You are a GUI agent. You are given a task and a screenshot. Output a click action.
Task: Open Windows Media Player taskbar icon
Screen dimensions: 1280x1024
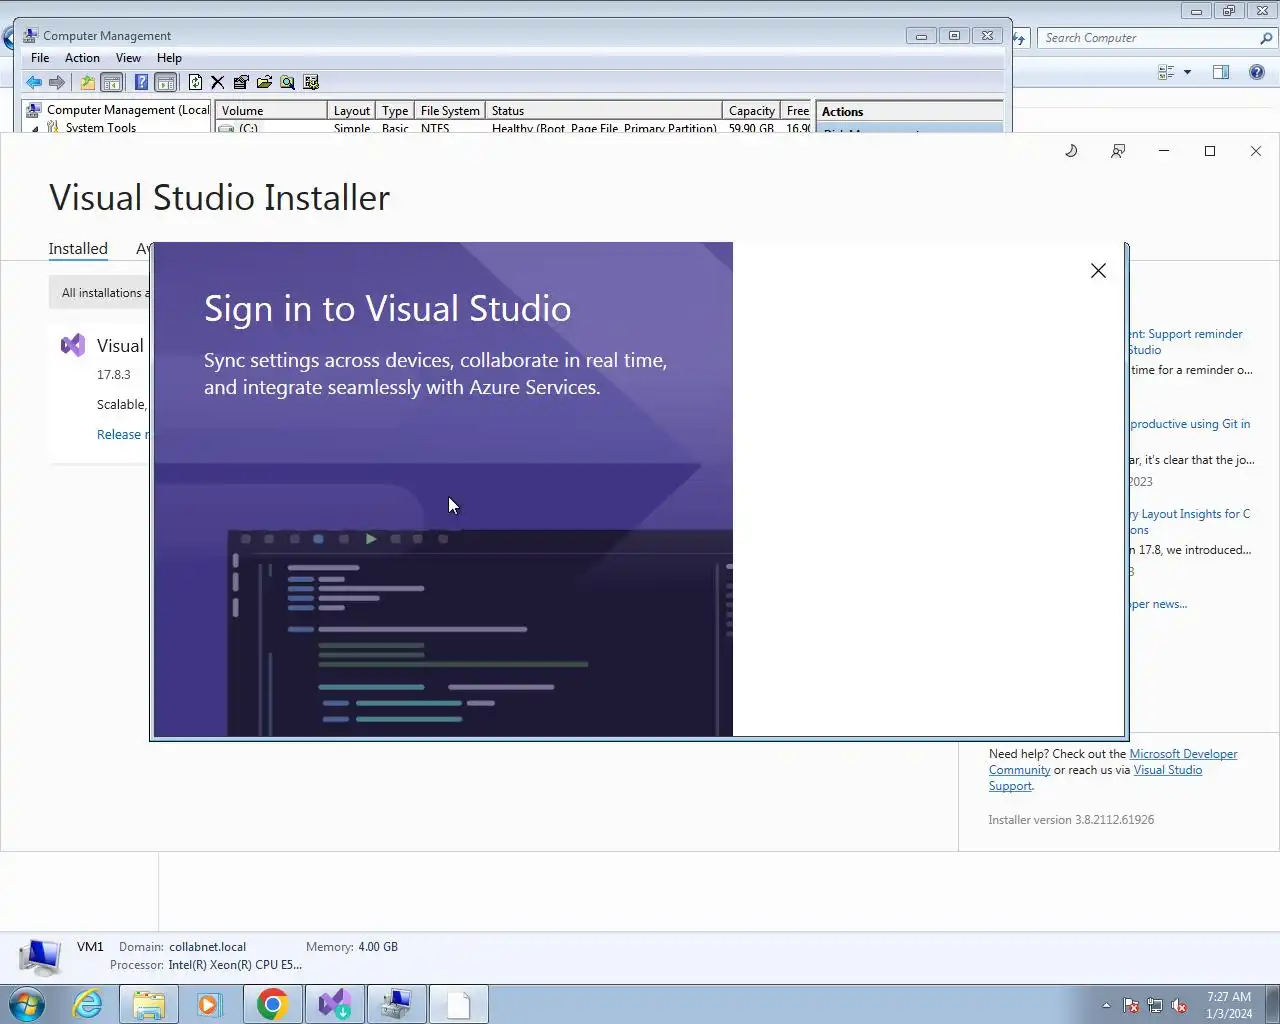(x=208, y=1004)
